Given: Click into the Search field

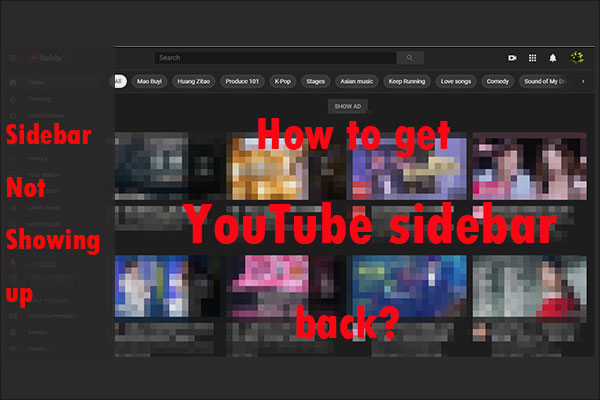Looking at the screenshot, I should click(276, 58).
